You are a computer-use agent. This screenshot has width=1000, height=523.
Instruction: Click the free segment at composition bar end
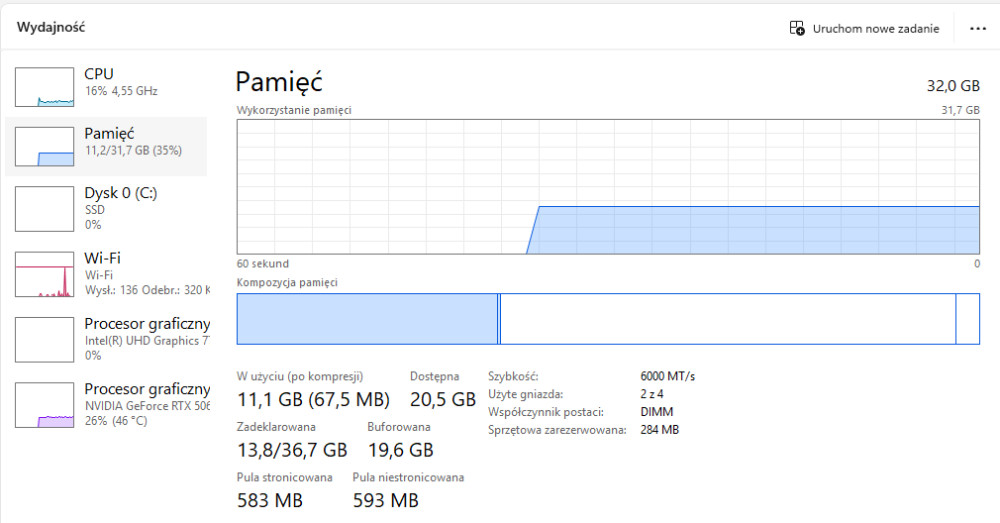968,319
